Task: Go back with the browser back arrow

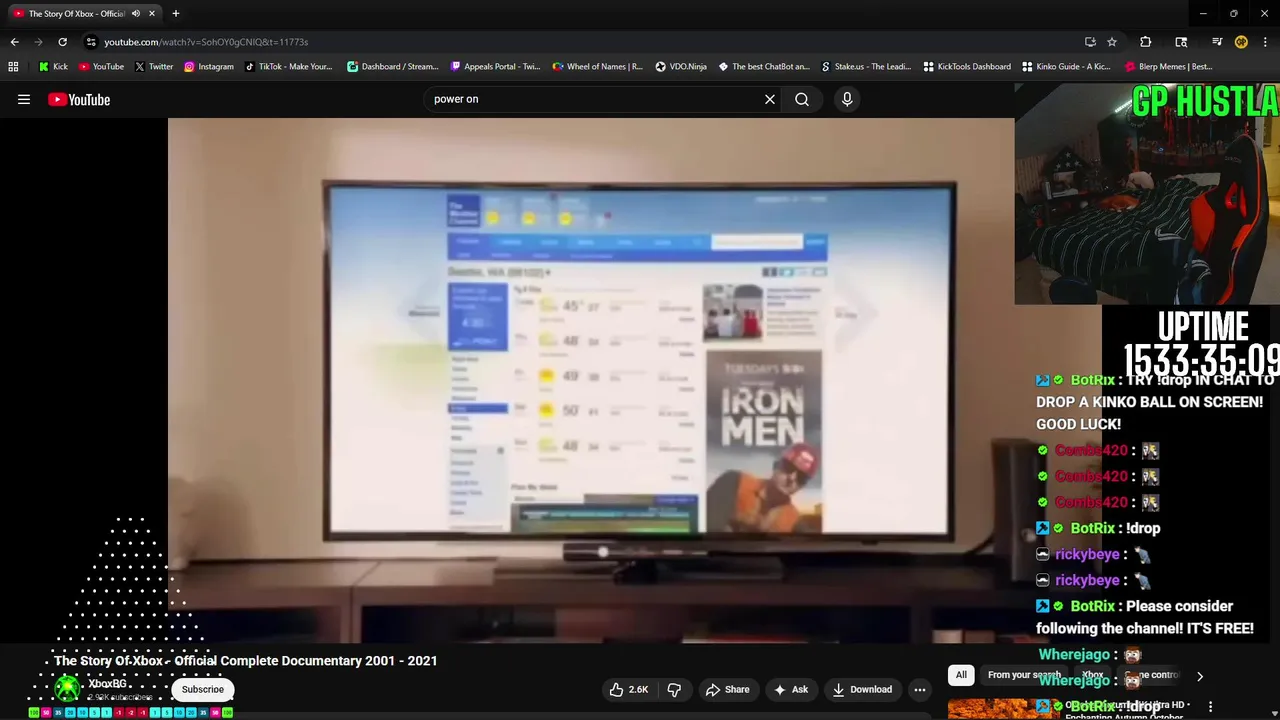Action: click(14, 42)
